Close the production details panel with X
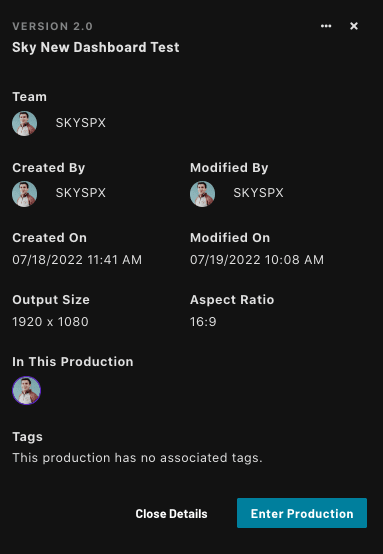 click(354, 26)
